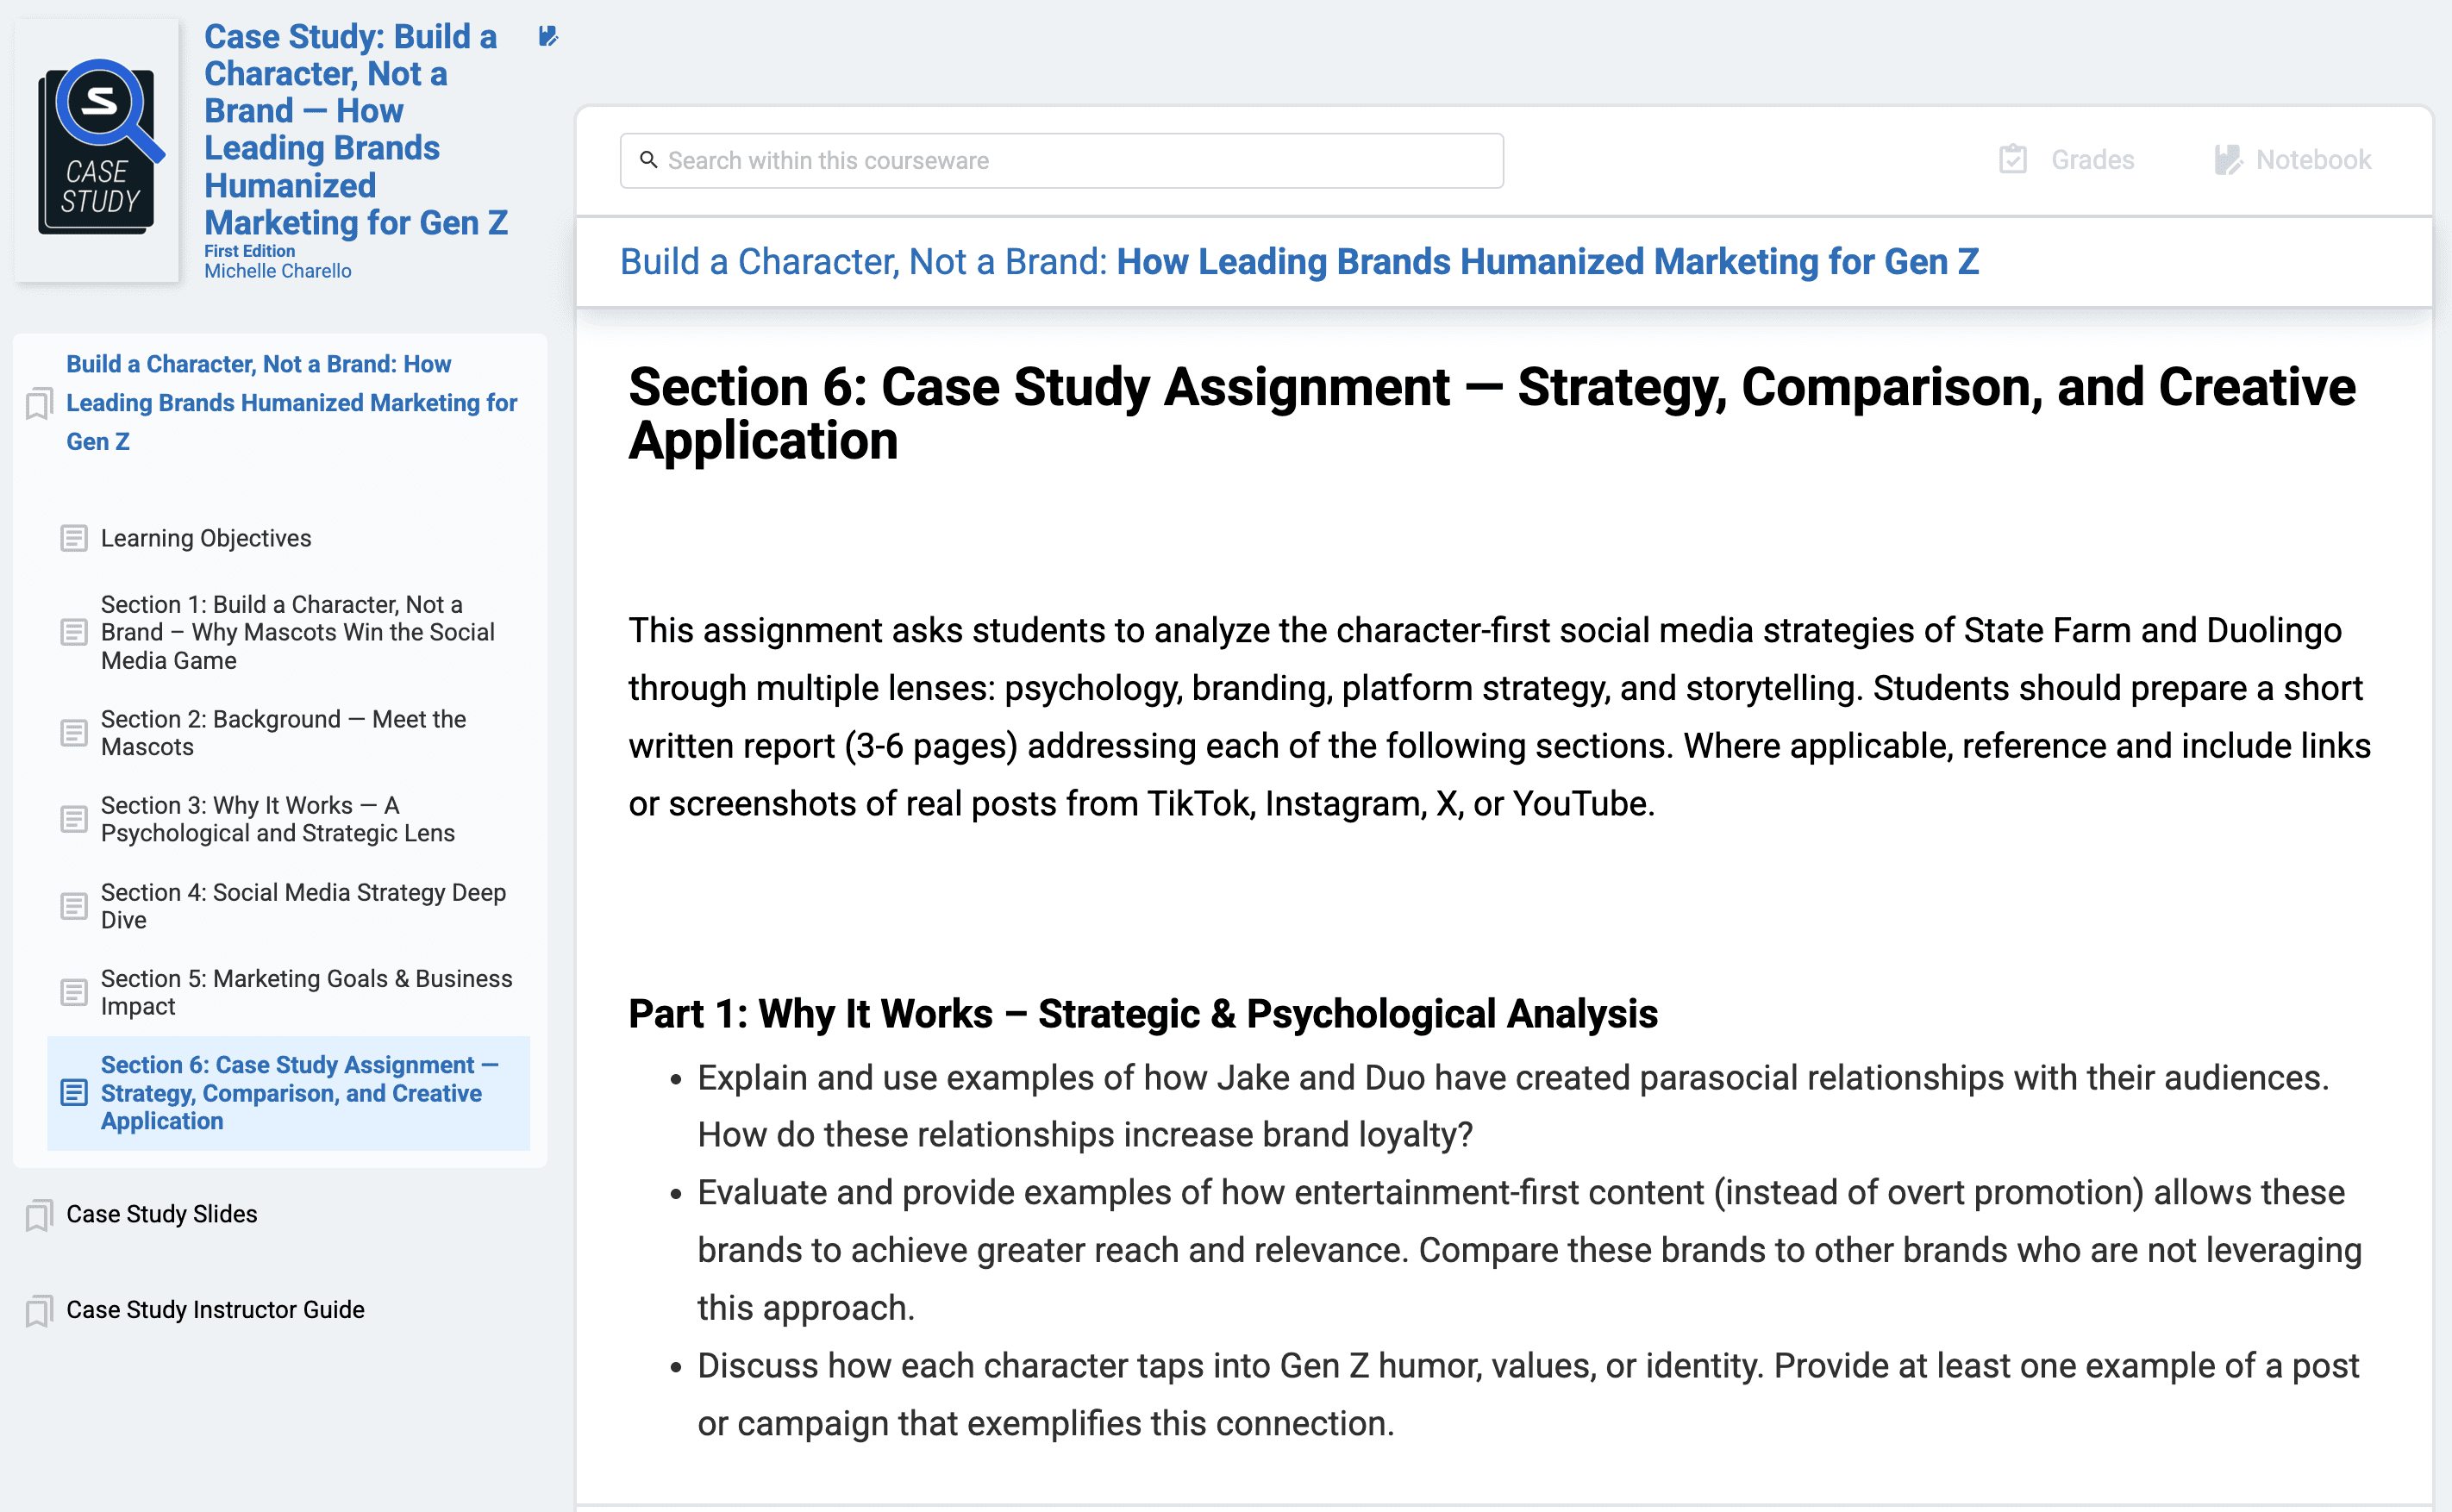
Task: Select Section 3: Why It Works
Action: (x=277, y=820)
